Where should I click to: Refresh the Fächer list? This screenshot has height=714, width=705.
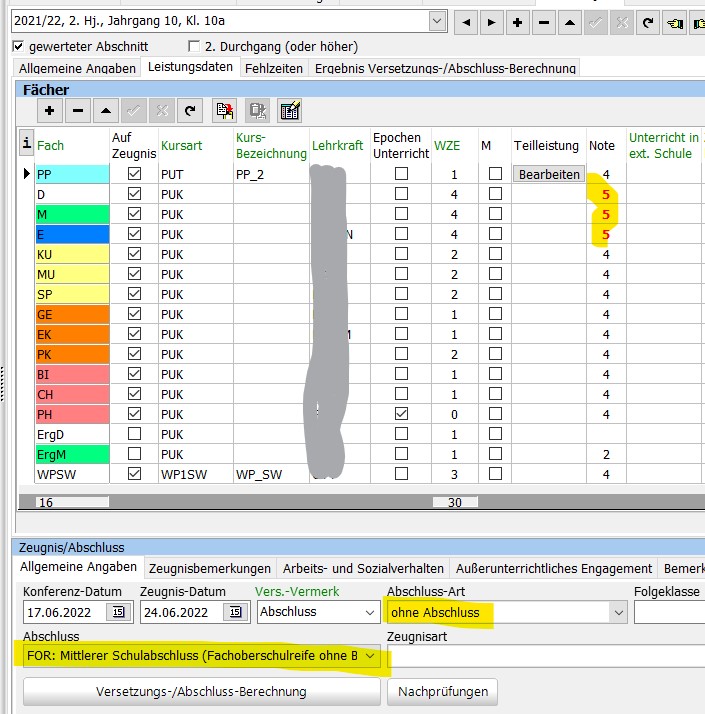click(x=190, y=111)
